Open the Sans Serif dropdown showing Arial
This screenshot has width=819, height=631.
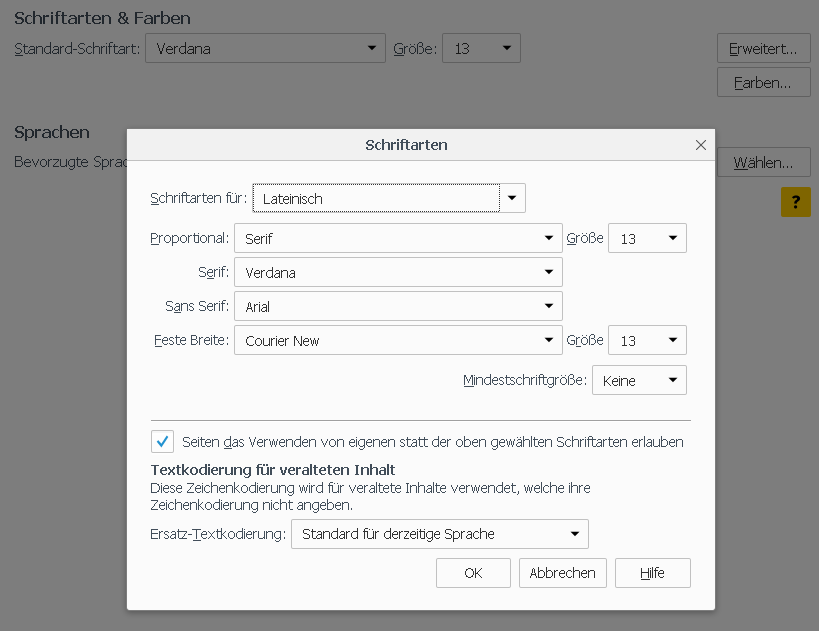pyautogui.click(x=397, y=306)
